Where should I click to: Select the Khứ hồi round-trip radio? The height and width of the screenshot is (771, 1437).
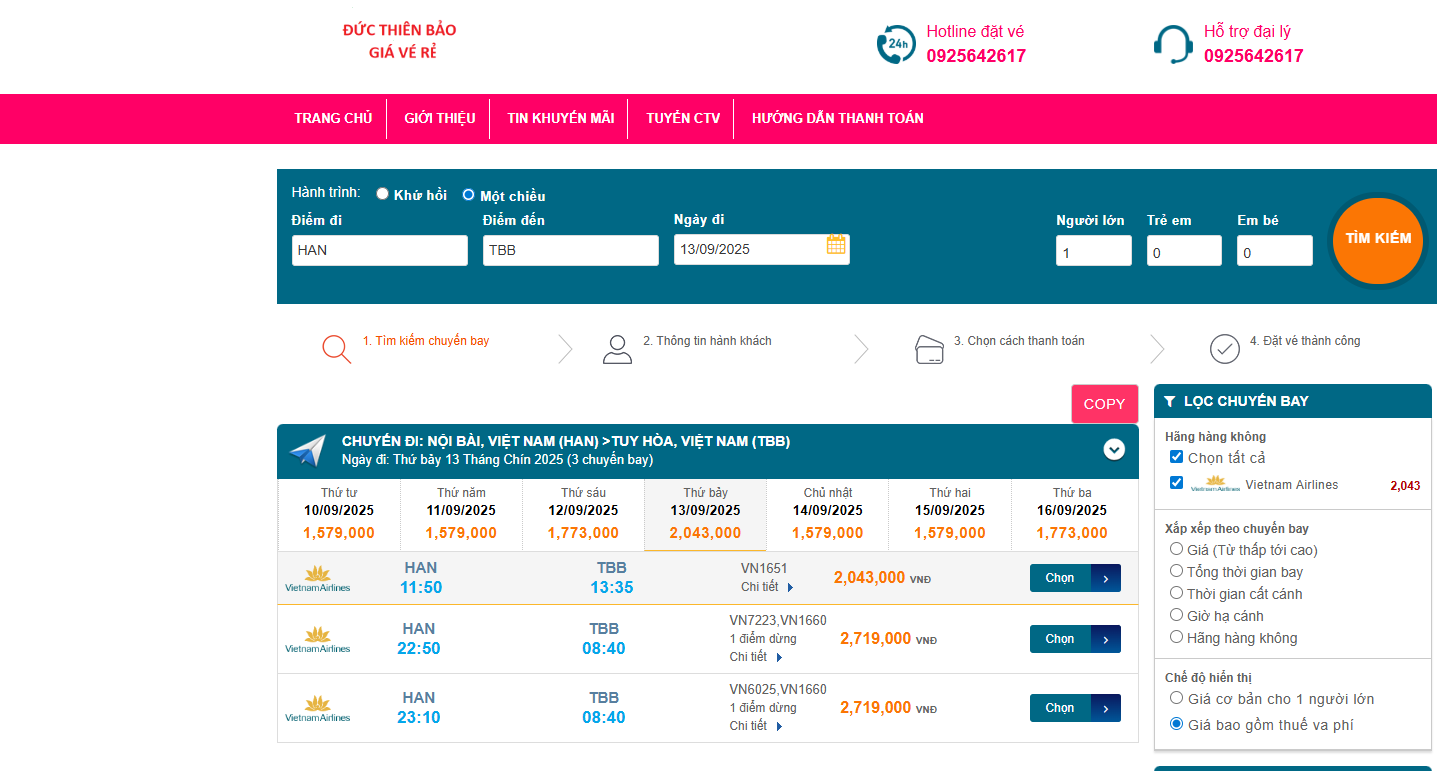[x=382, y=194]
